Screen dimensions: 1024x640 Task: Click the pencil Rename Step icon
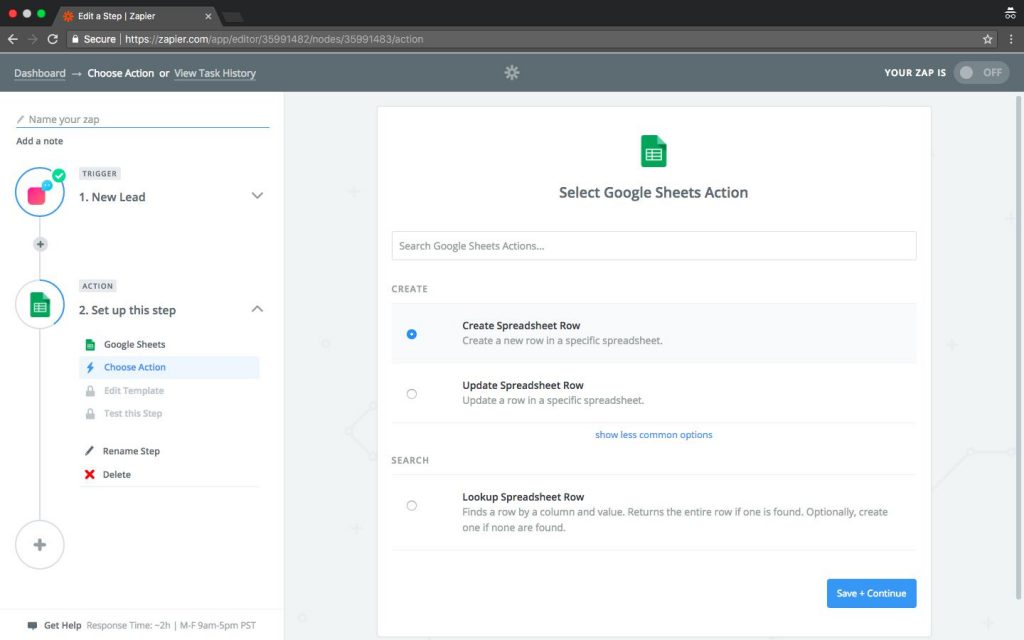[x=89, y=451]
